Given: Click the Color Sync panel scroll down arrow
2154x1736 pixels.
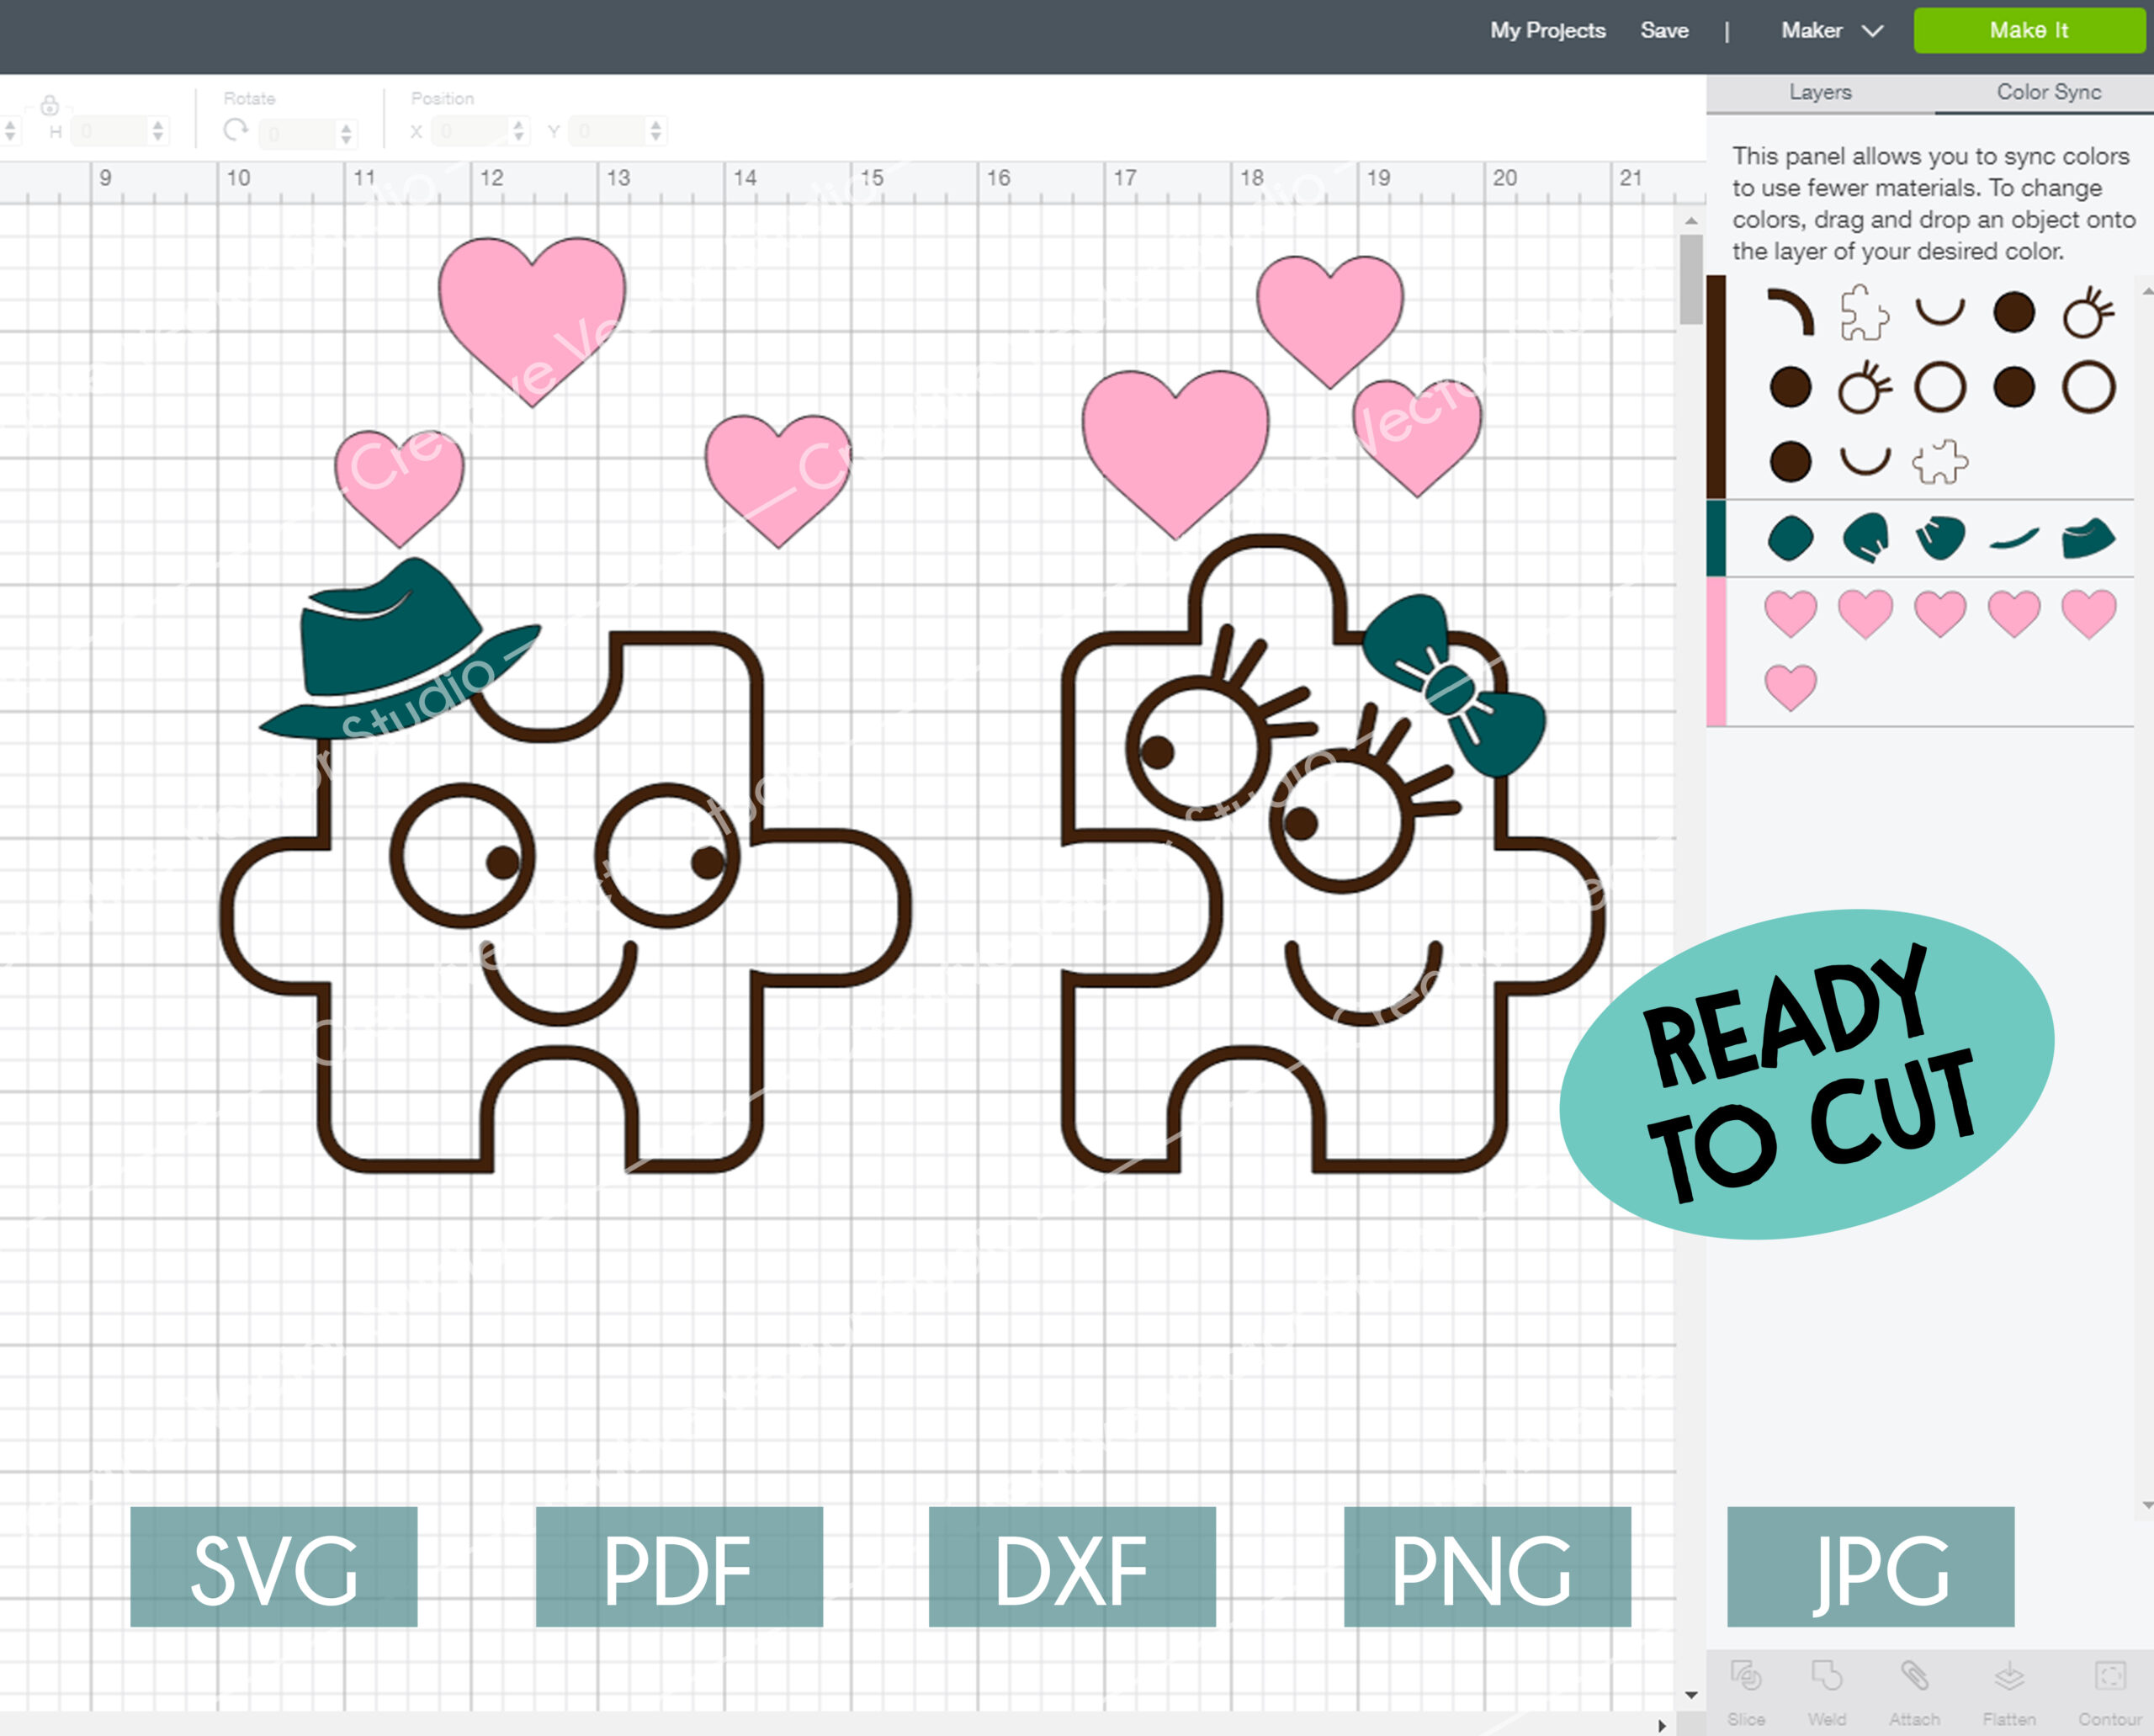Looking at the screenshot, I should tap(2146, 1505).
